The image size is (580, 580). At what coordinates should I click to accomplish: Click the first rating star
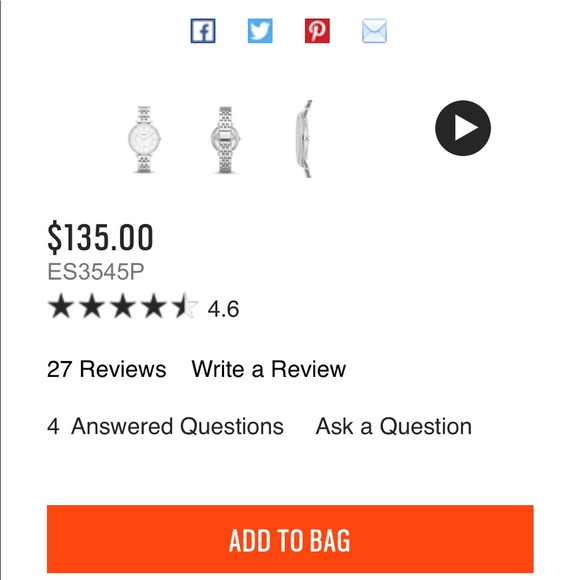click(x=61, y=306)
